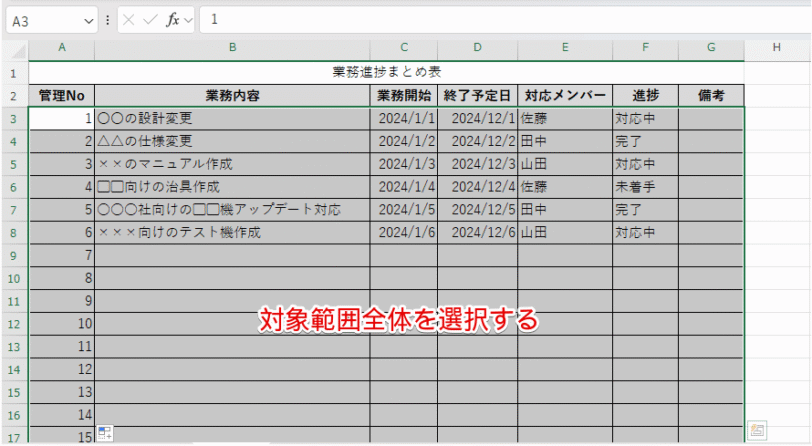Select column H header
The width and height of the screenshot is (812, 446).
coord(776,48)
